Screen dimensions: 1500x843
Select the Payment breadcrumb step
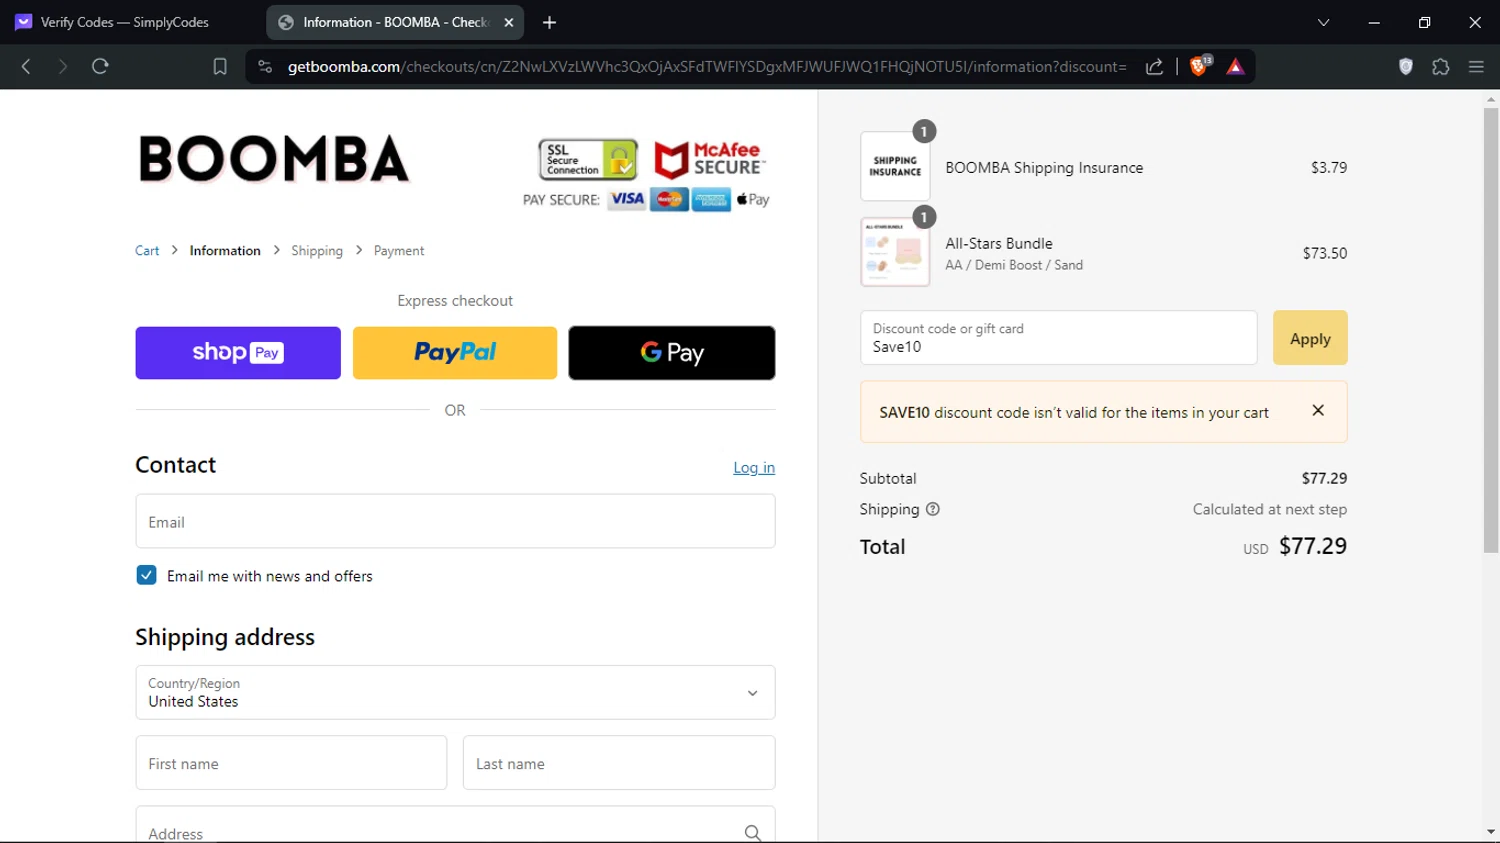[399, 251]
